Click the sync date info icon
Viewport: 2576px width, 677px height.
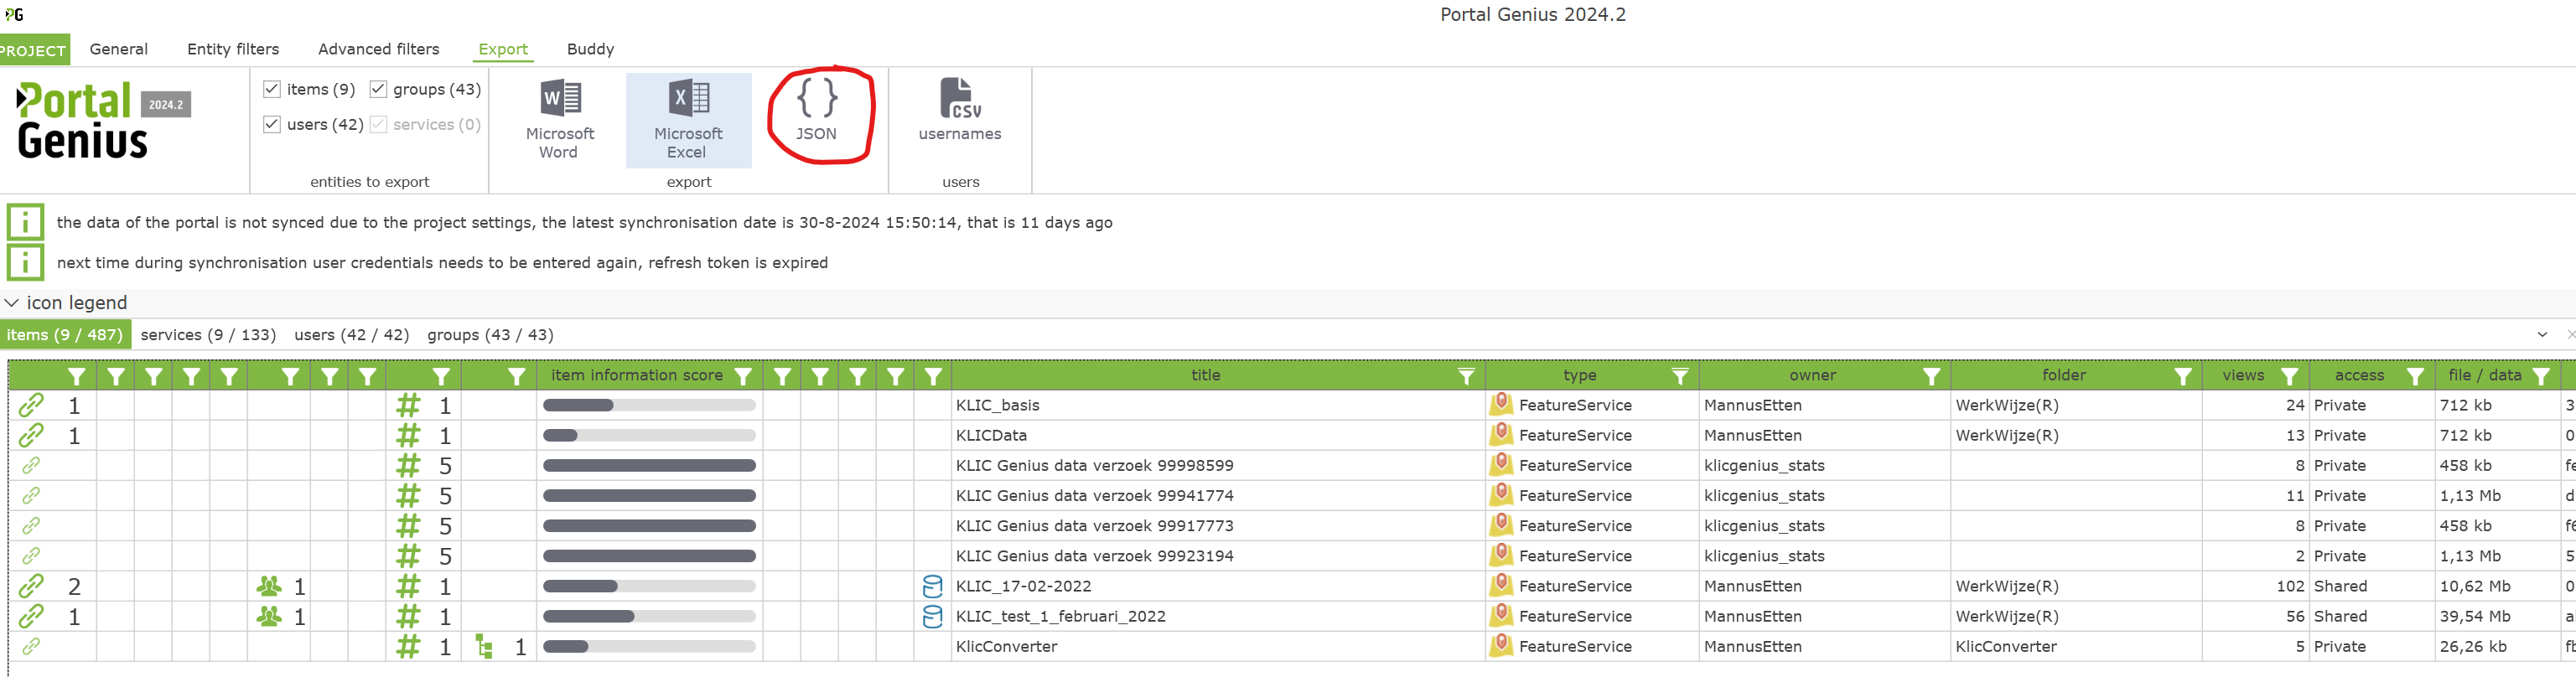click(25, 222)
